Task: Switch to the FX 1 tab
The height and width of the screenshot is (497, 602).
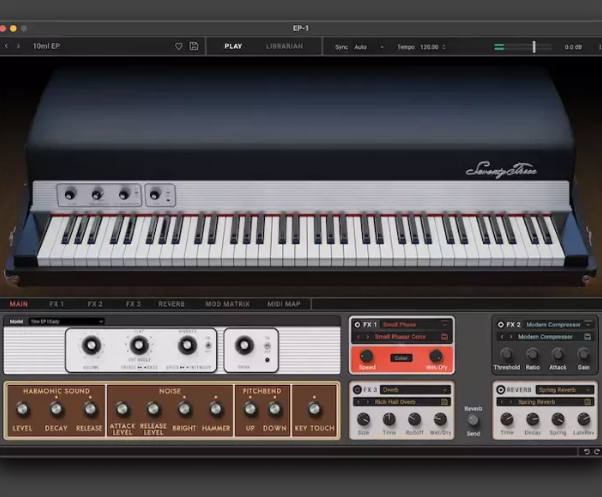Action: 56,304
